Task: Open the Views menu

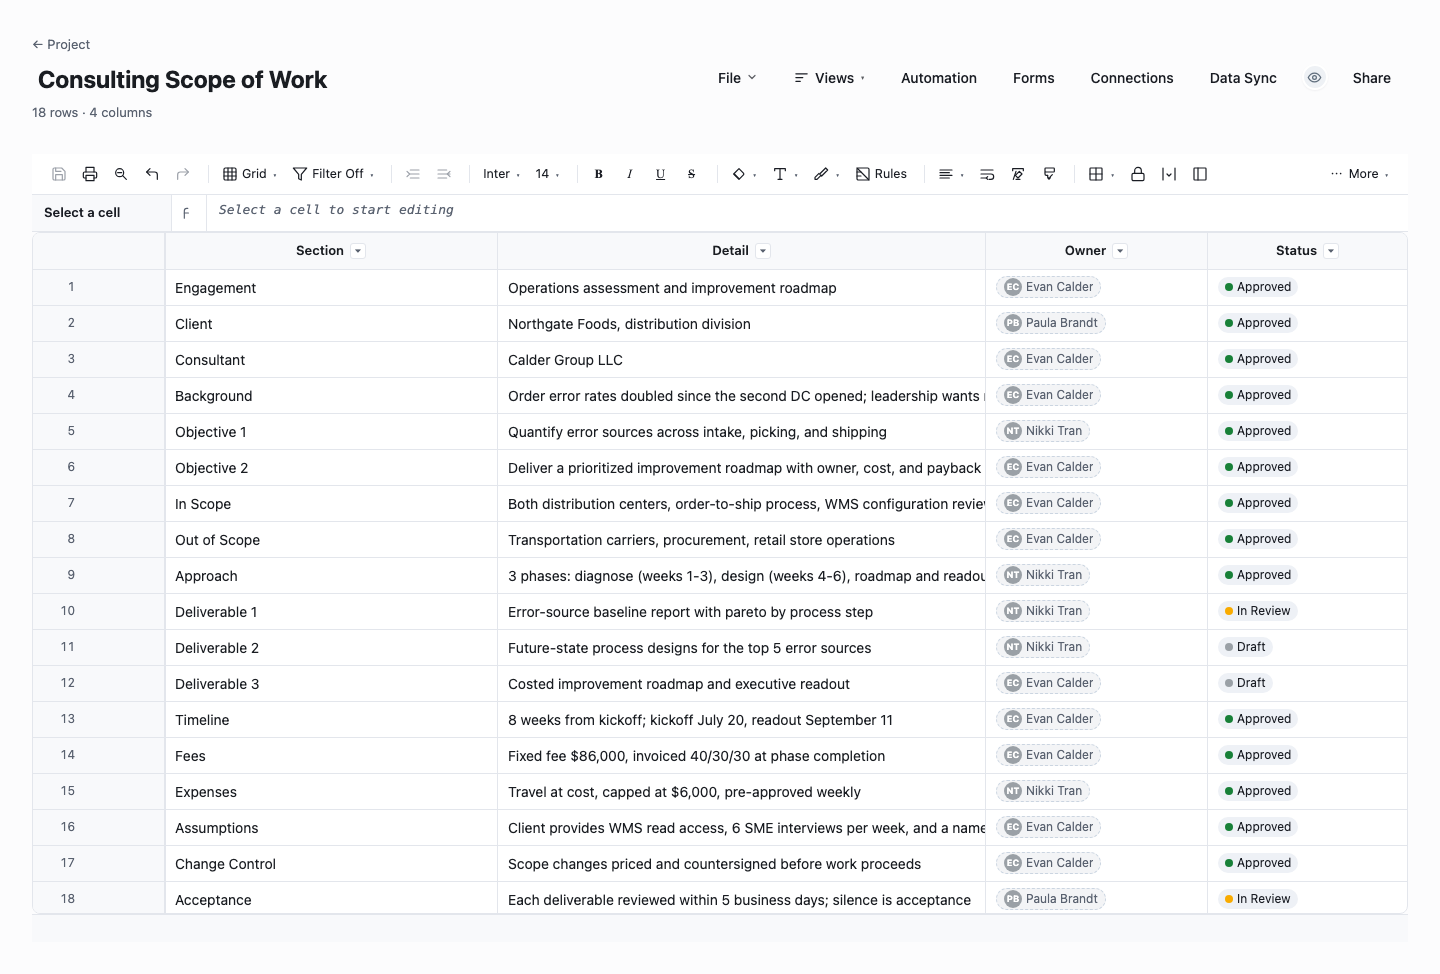Action: click(x=829, y=78)
